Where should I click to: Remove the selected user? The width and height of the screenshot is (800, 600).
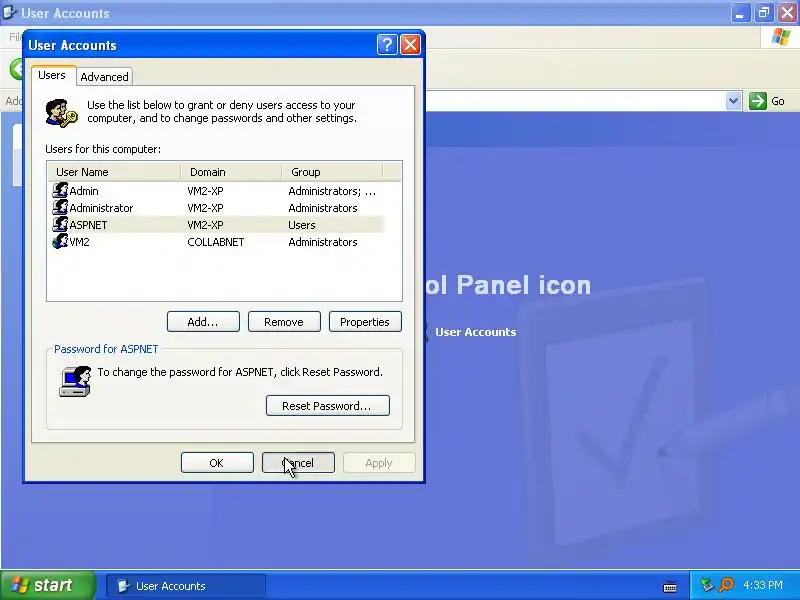(284, 322)
